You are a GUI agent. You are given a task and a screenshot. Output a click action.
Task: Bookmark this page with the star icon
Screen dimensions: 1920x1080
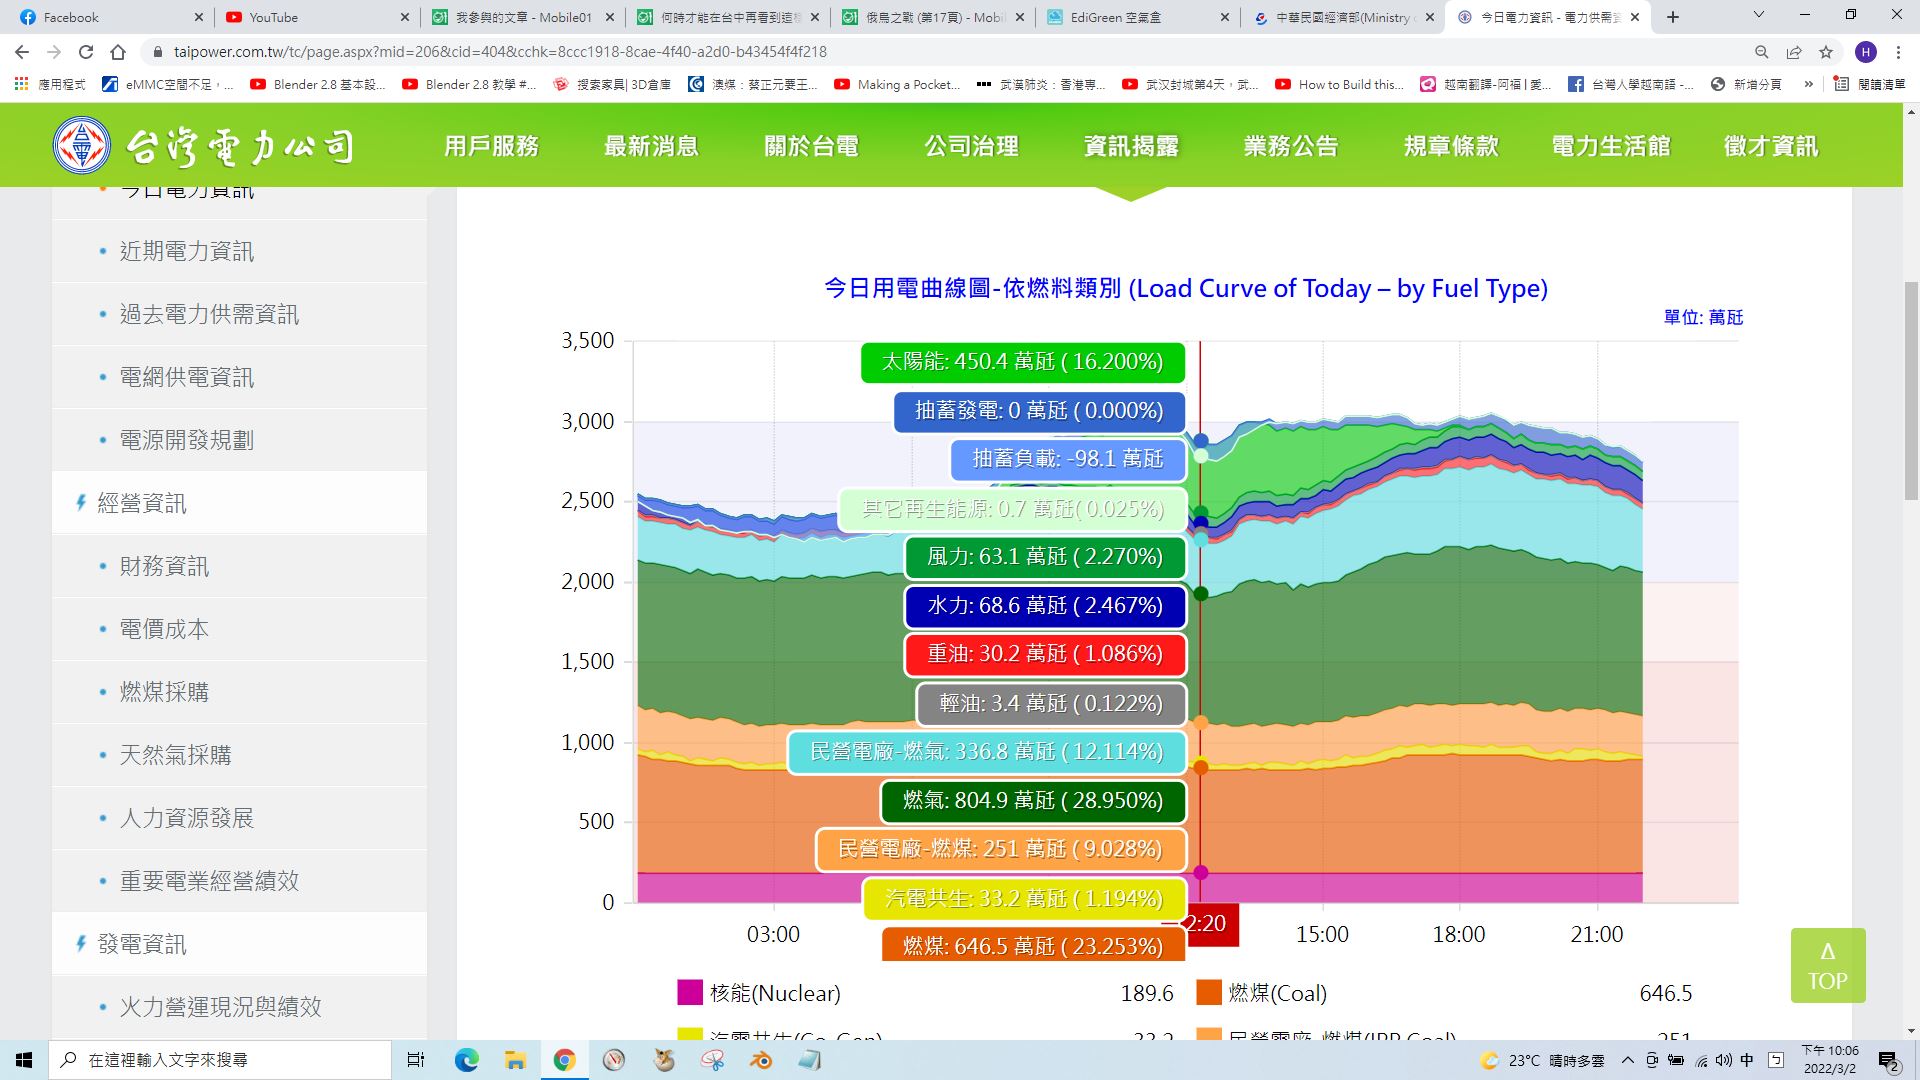tap(1826, 52)
